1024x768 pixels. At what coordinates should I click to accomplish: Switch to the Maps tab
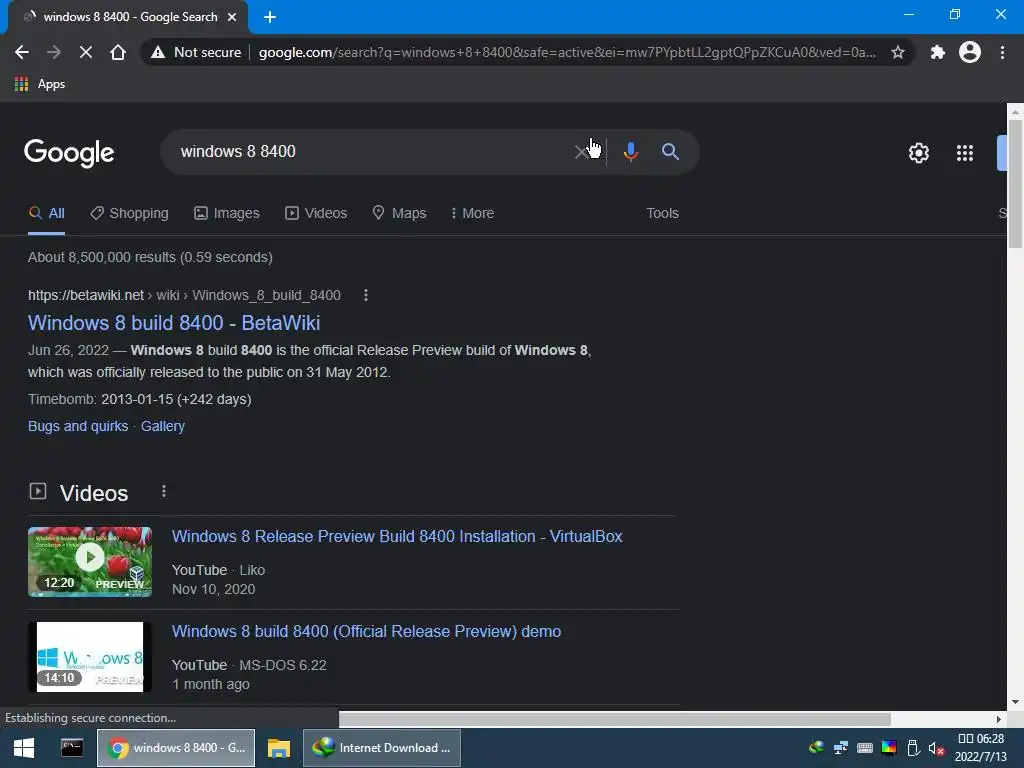pos(399,214)
